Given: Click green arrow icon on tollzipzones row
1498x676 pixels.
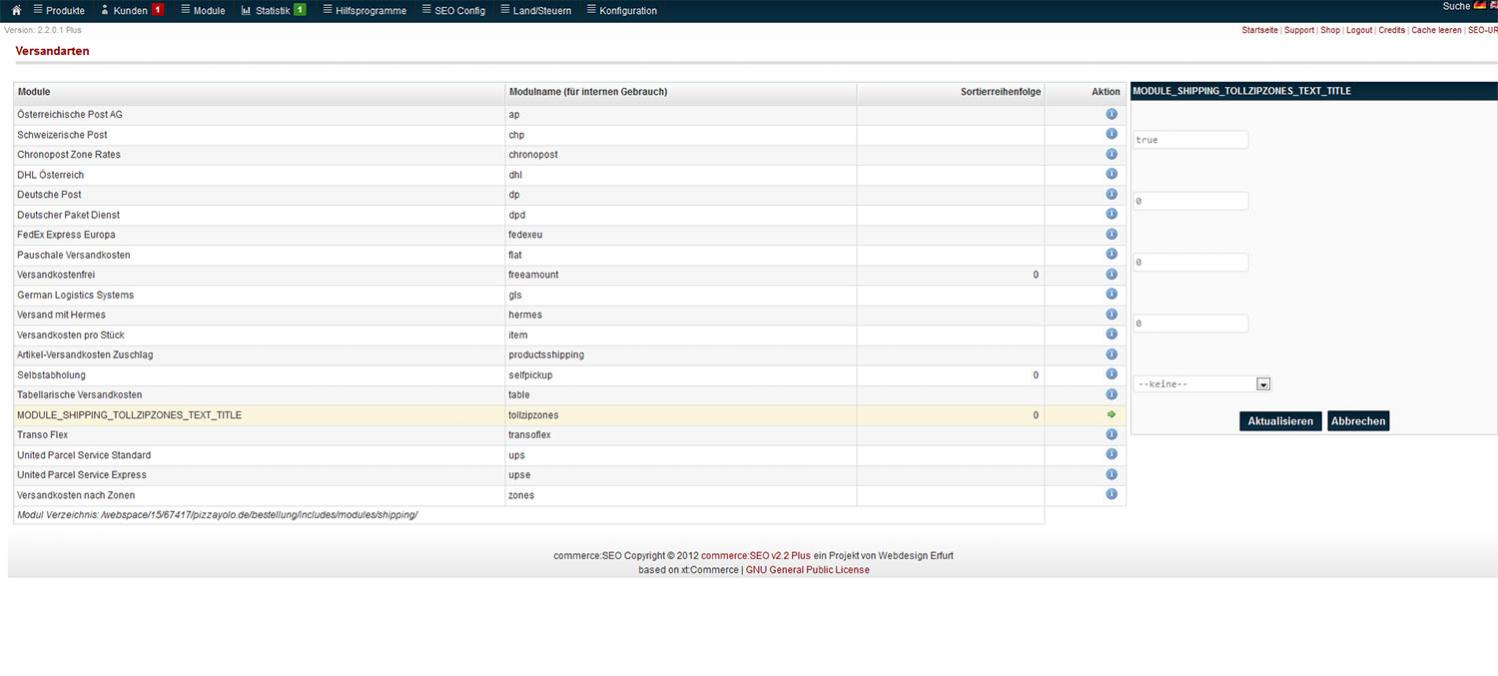Looking at the screenshot, I should [1111, 414].
